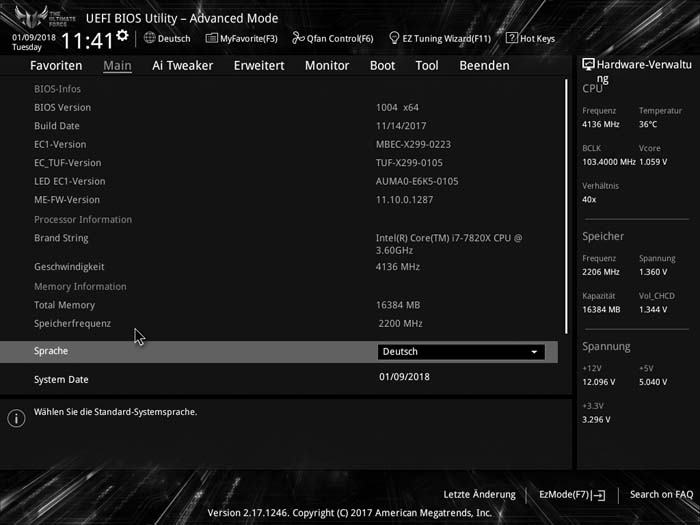700x525 pixels.
Task: Click Vcore 1.059 V reading
Action: [x=653, y=162]
